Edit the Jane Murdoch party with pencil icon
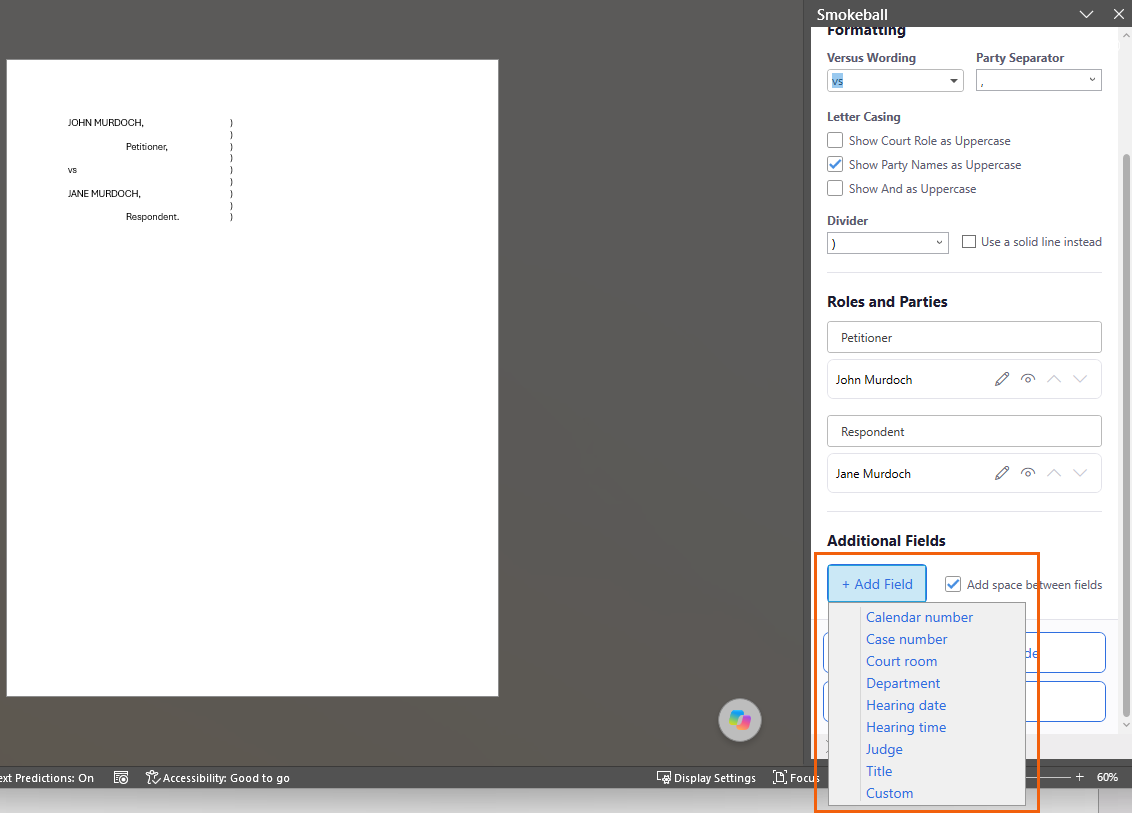This screenshot has height=813, width=1132. pos(1001,473)
